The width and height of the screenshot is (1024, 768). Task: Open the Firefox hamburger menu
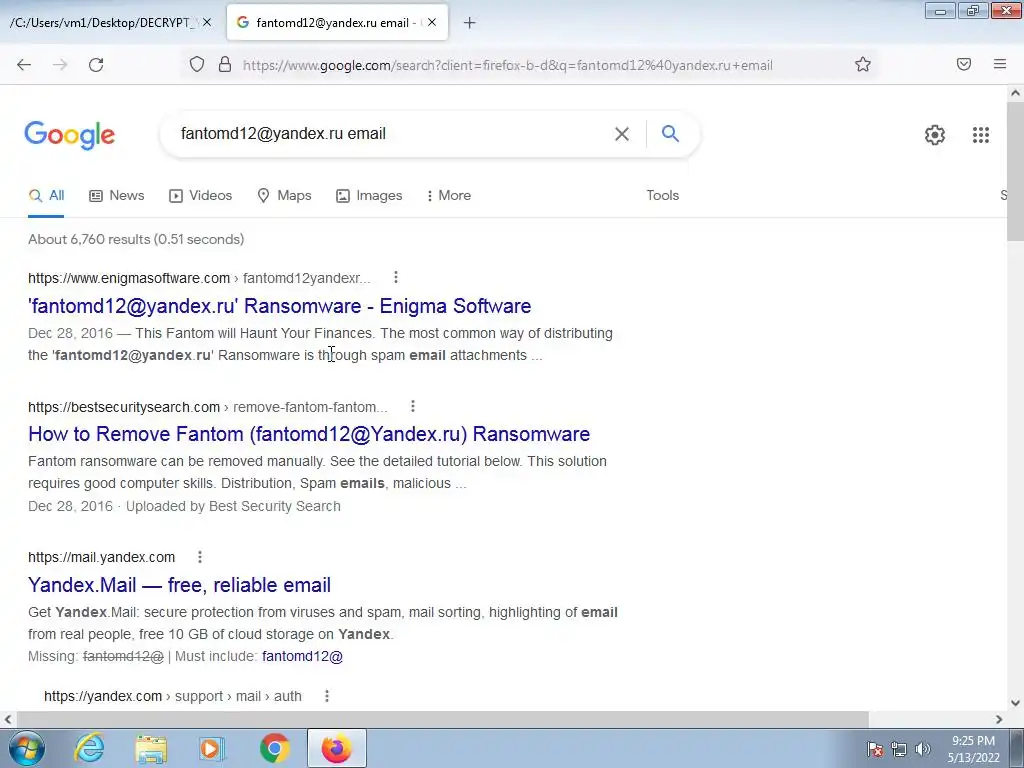1000,64
